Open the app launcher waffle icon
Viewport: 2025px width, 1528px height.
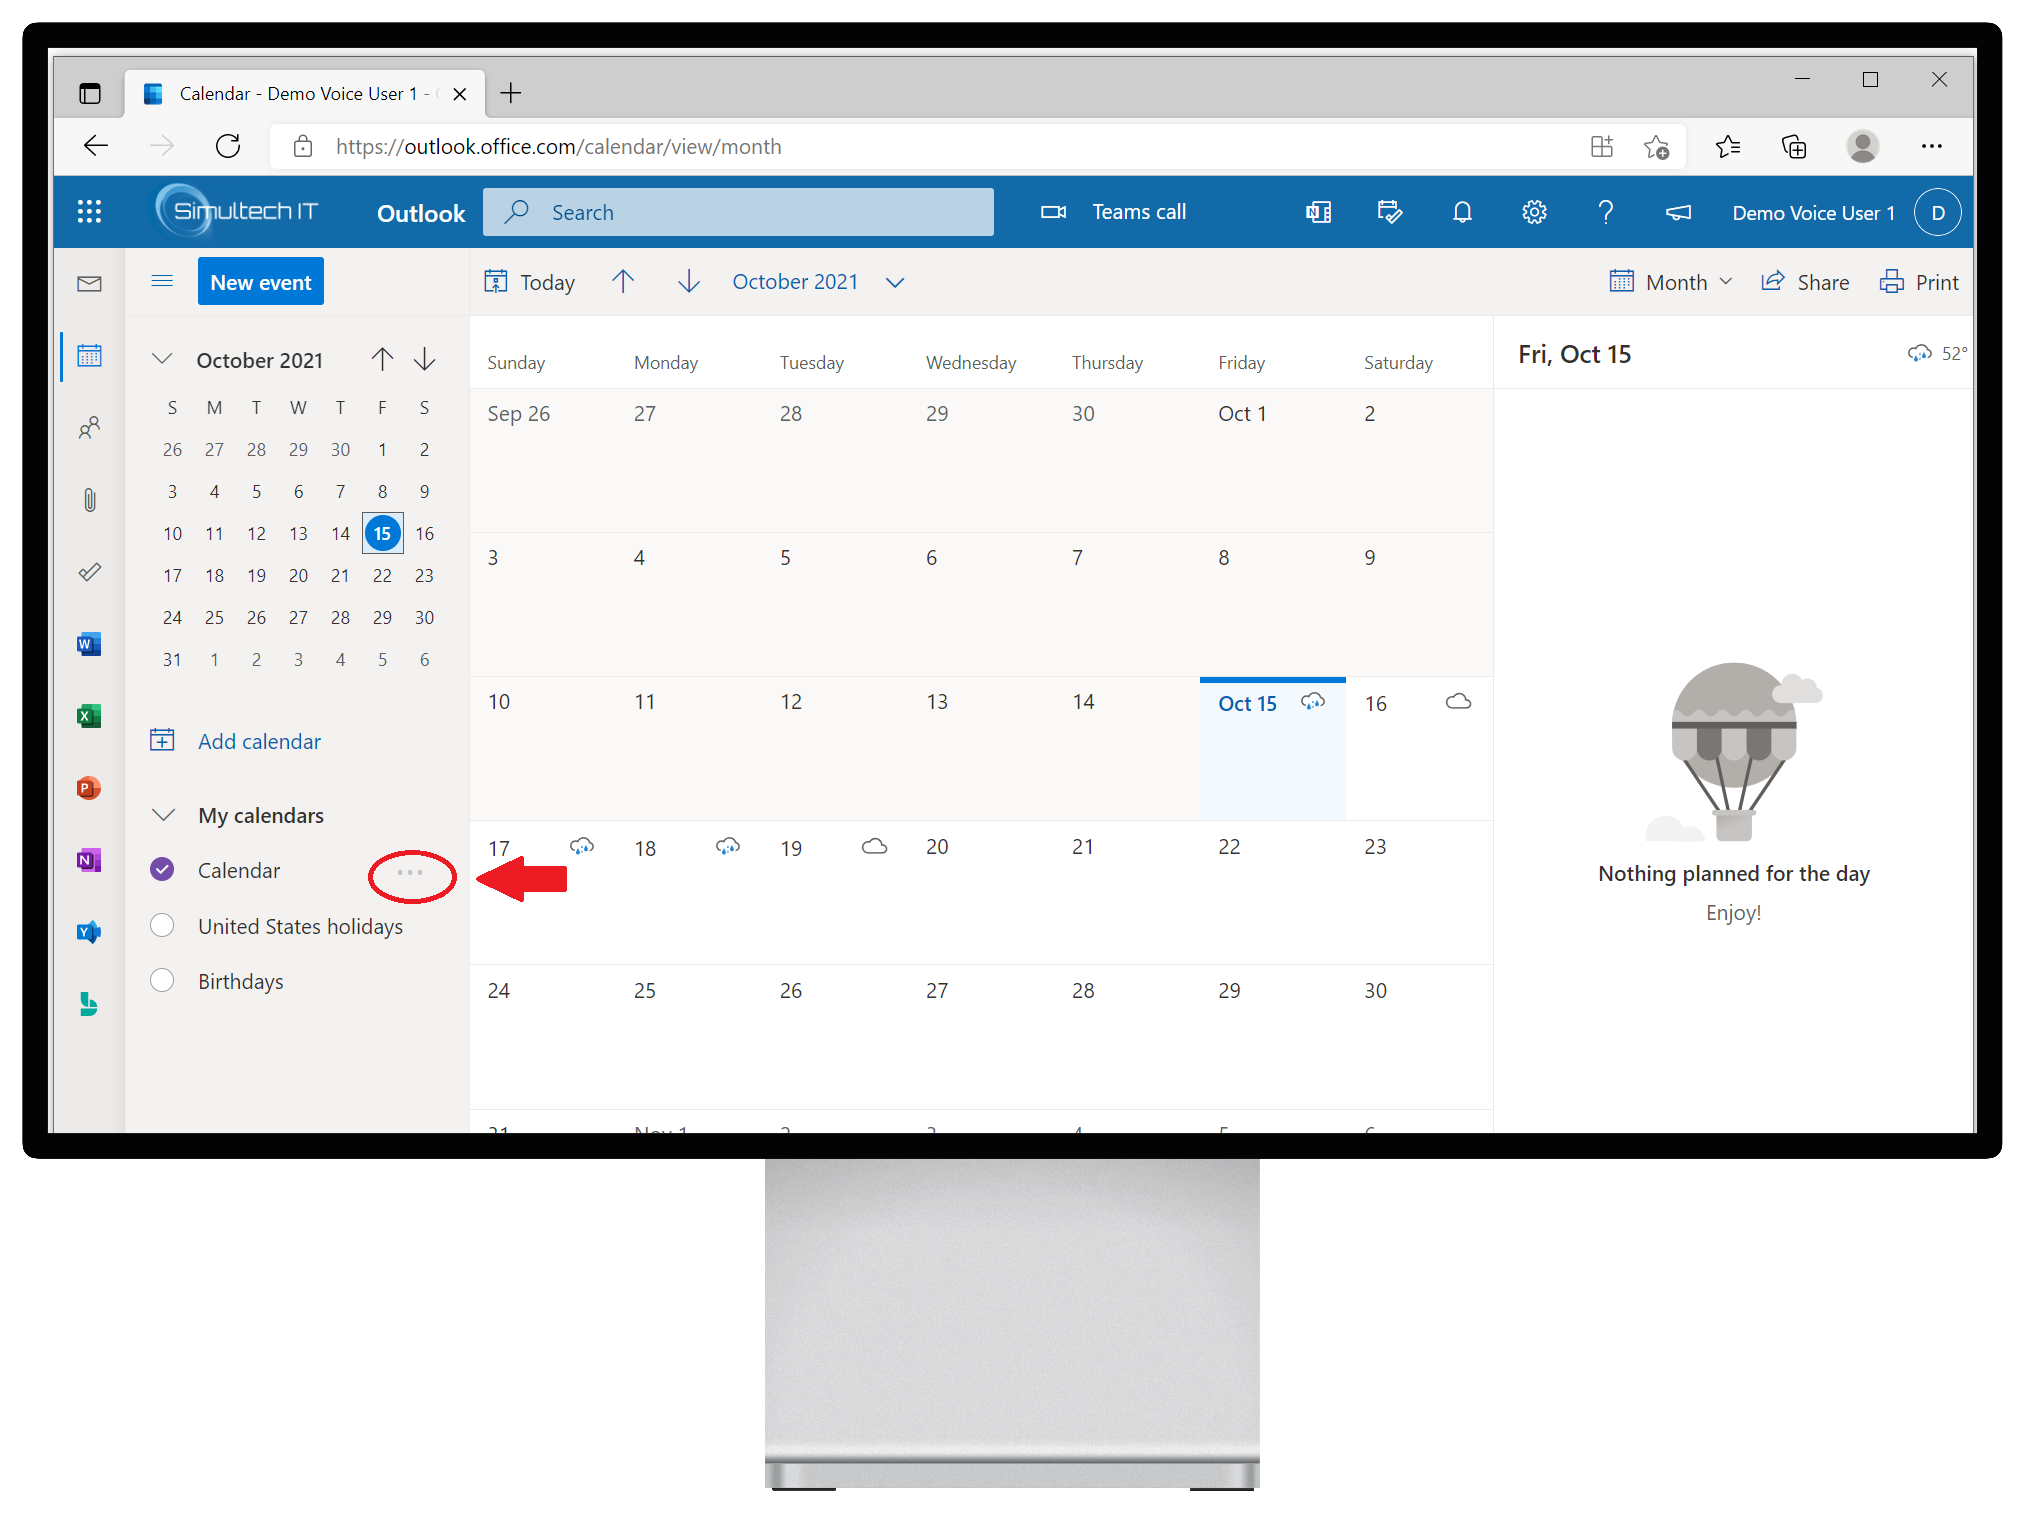[x=89, y=212]
